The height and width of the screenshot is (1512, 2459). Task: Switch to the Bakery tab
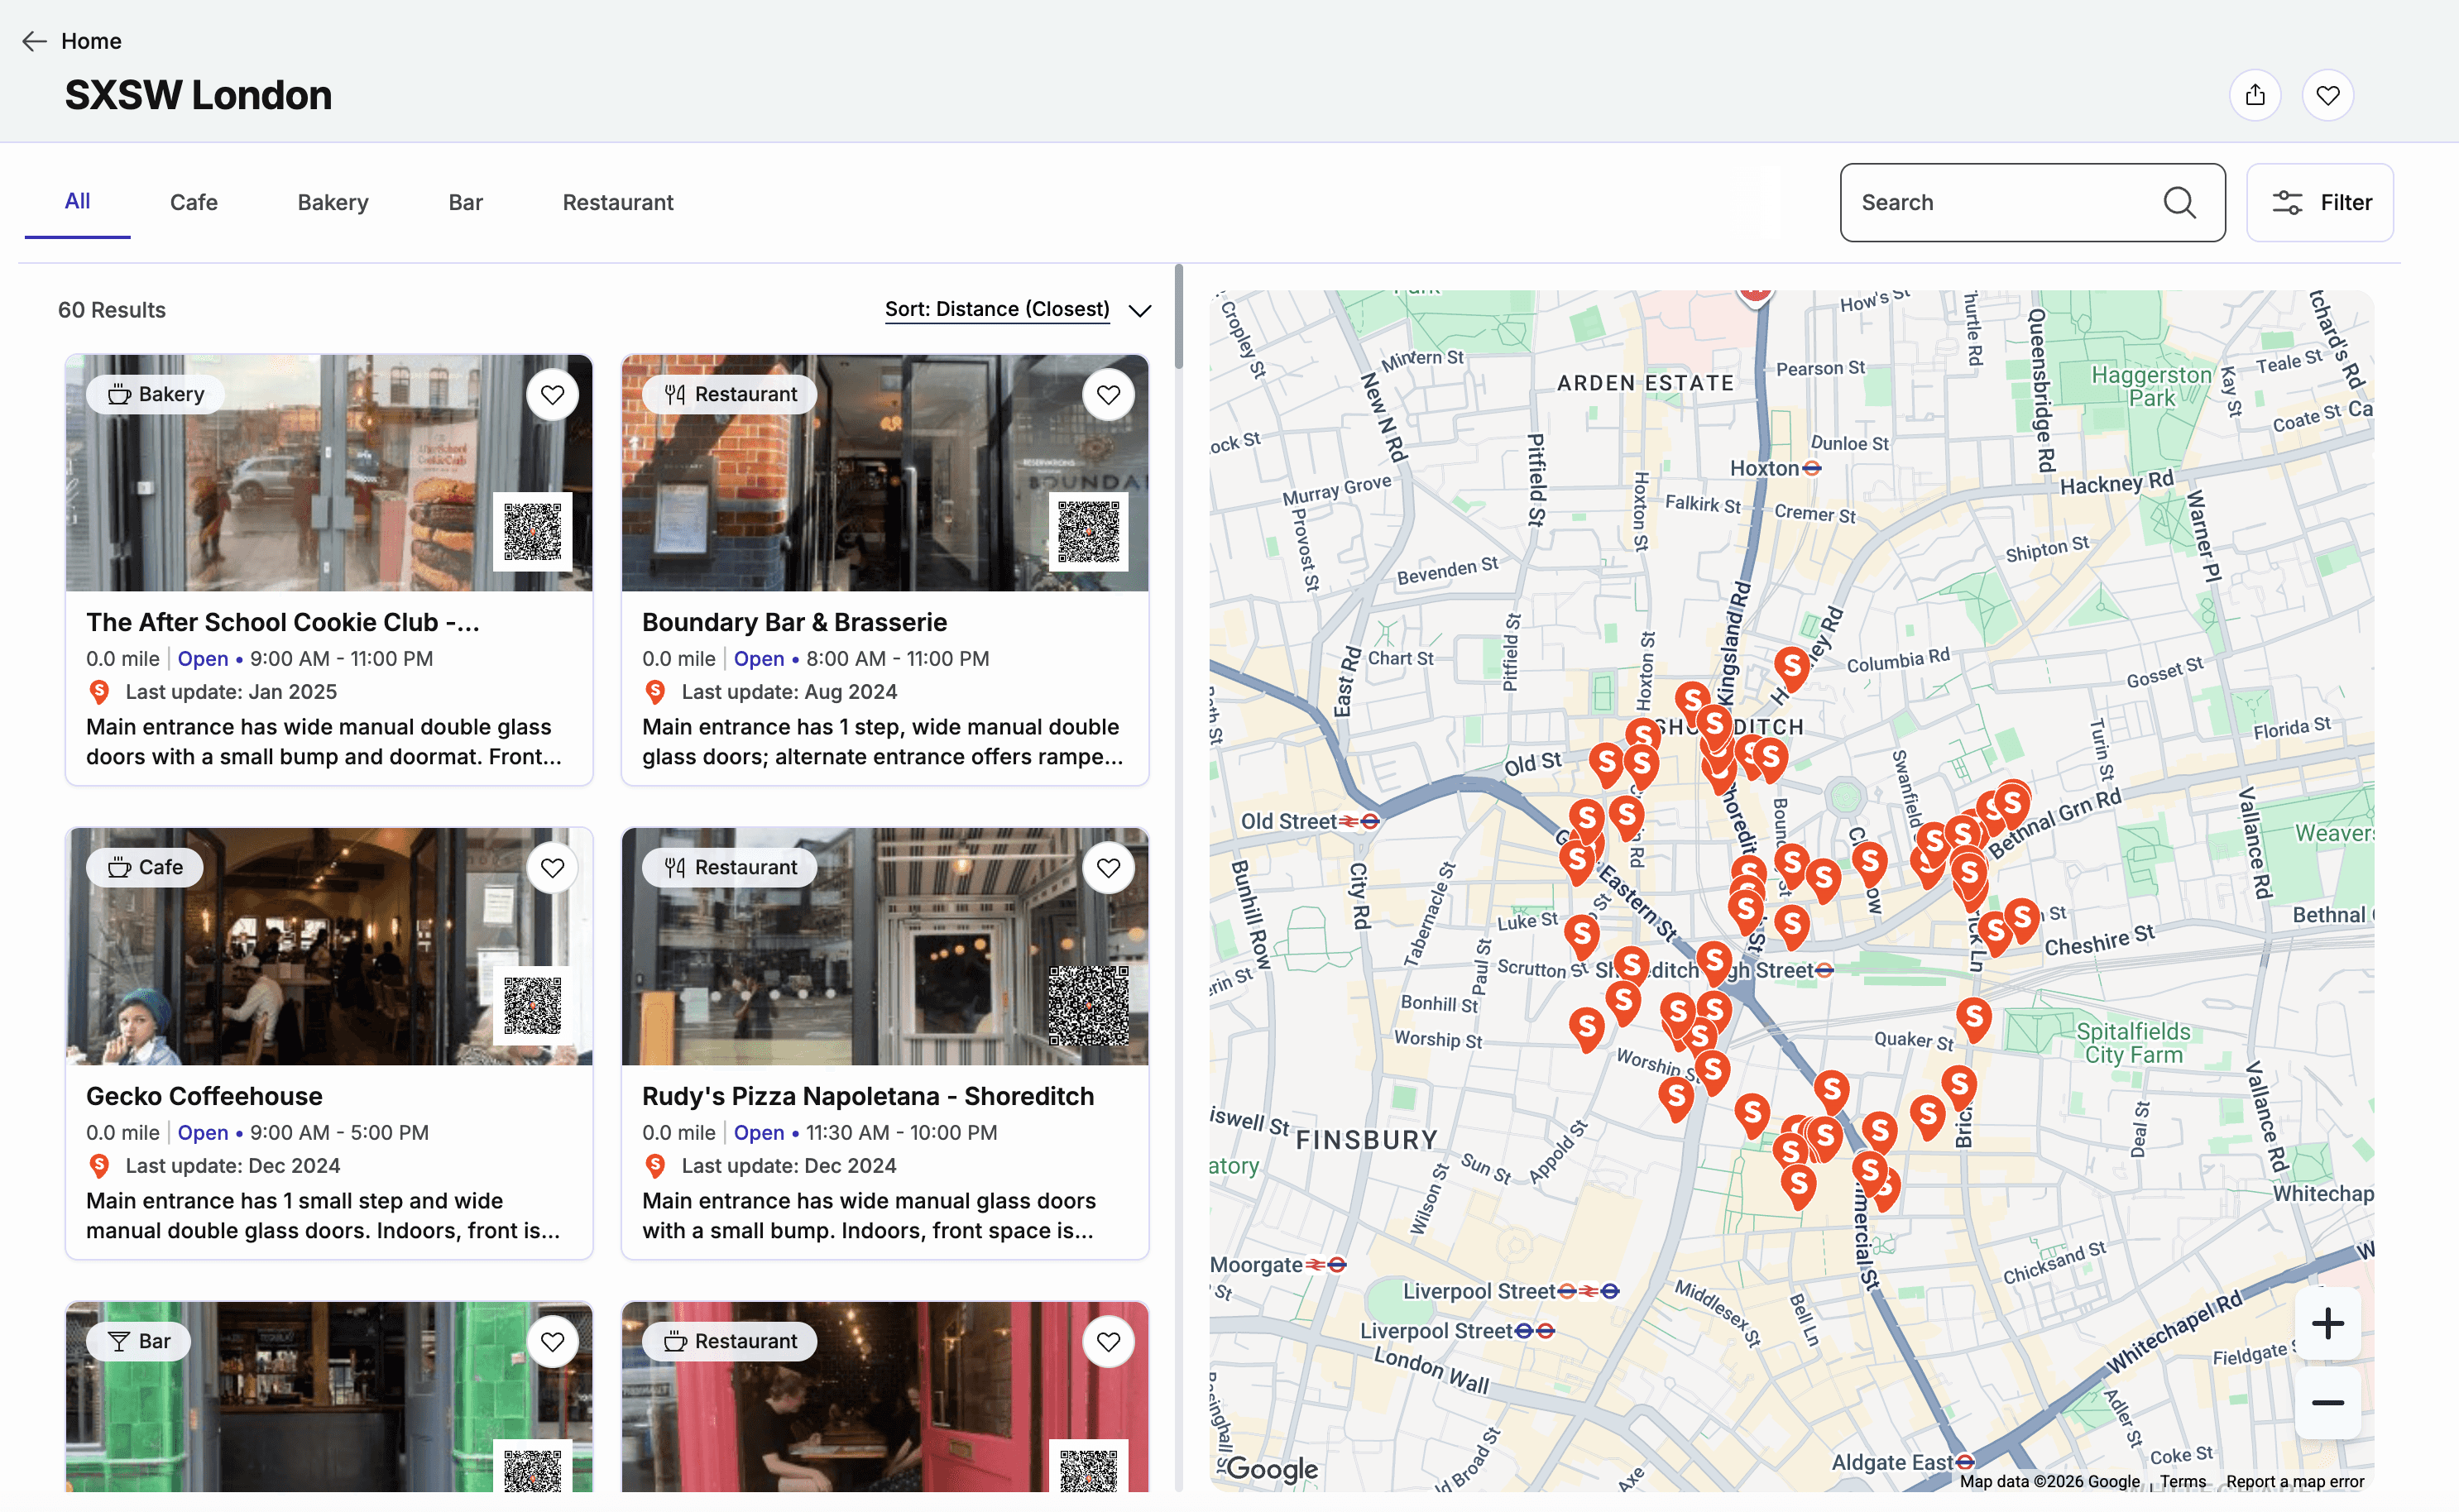(333, 202)
